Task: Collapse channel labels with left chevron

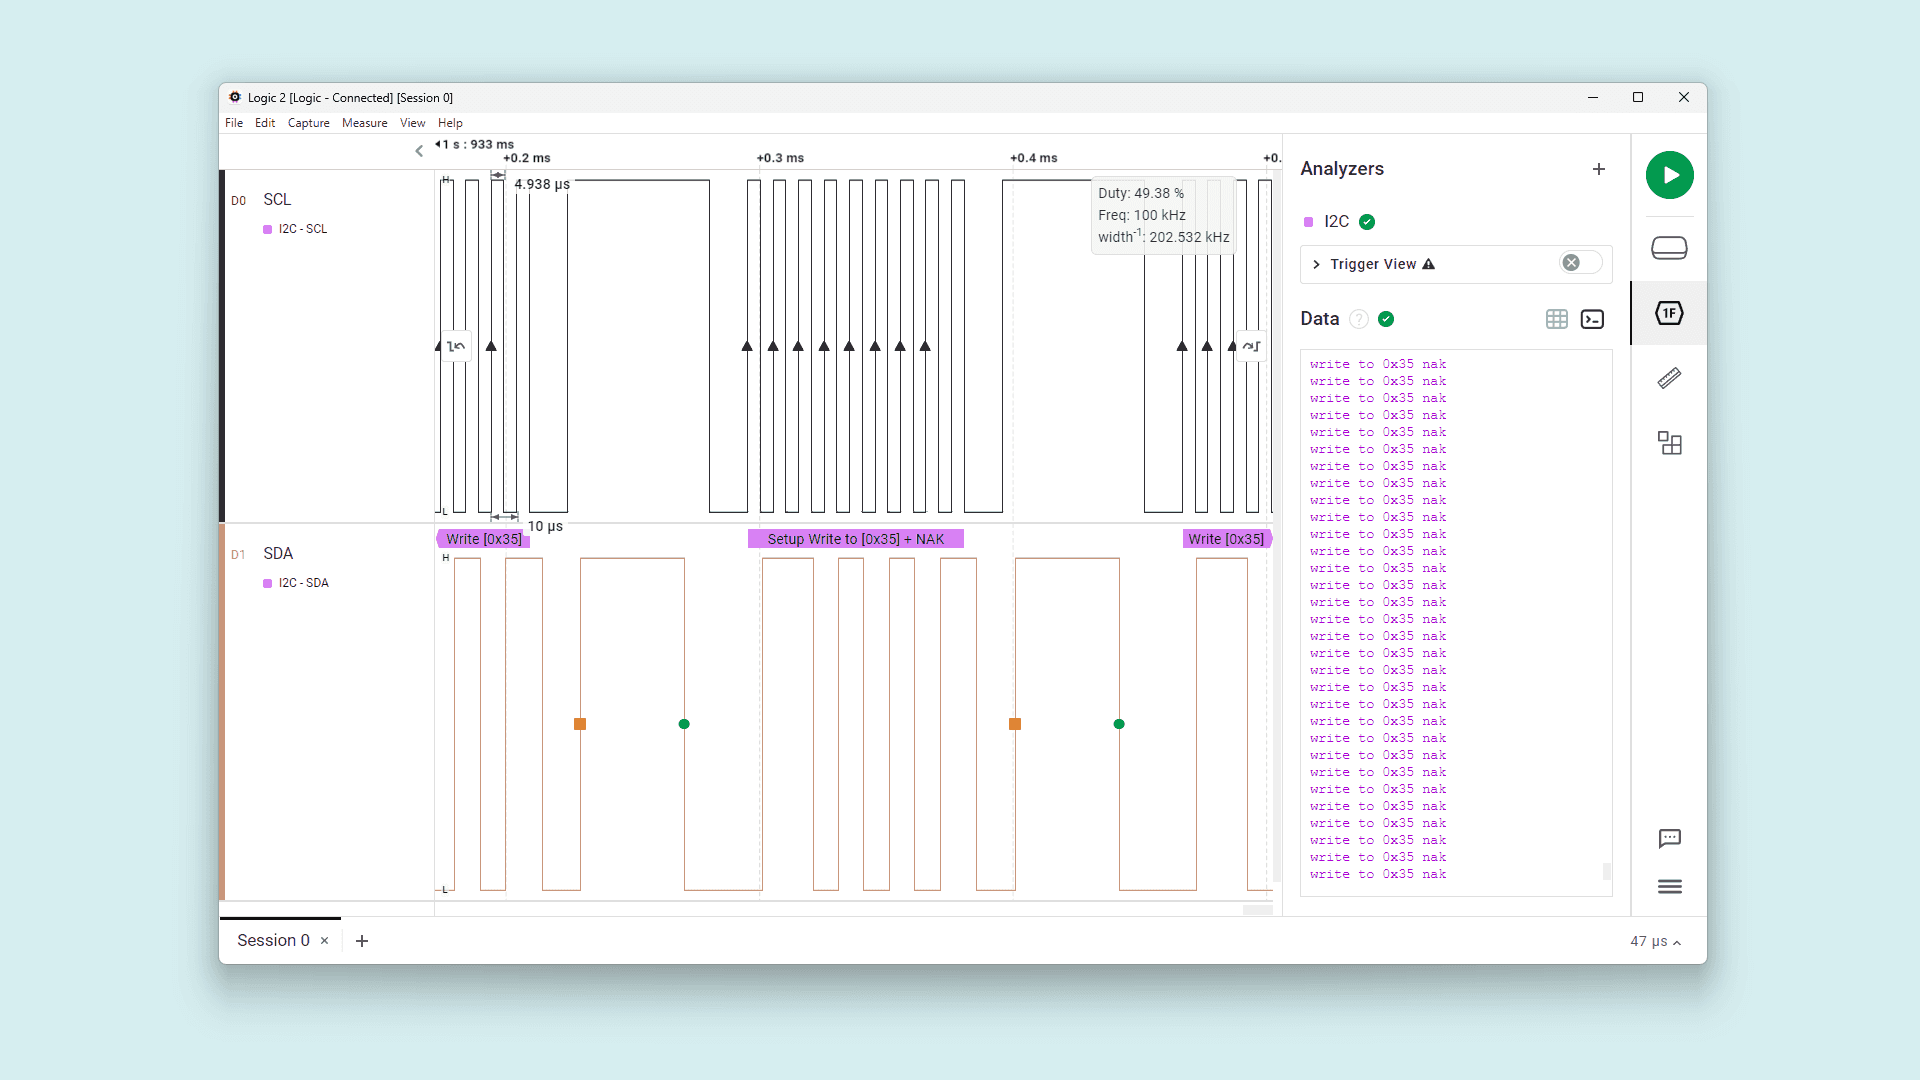Action: [419, 151]
